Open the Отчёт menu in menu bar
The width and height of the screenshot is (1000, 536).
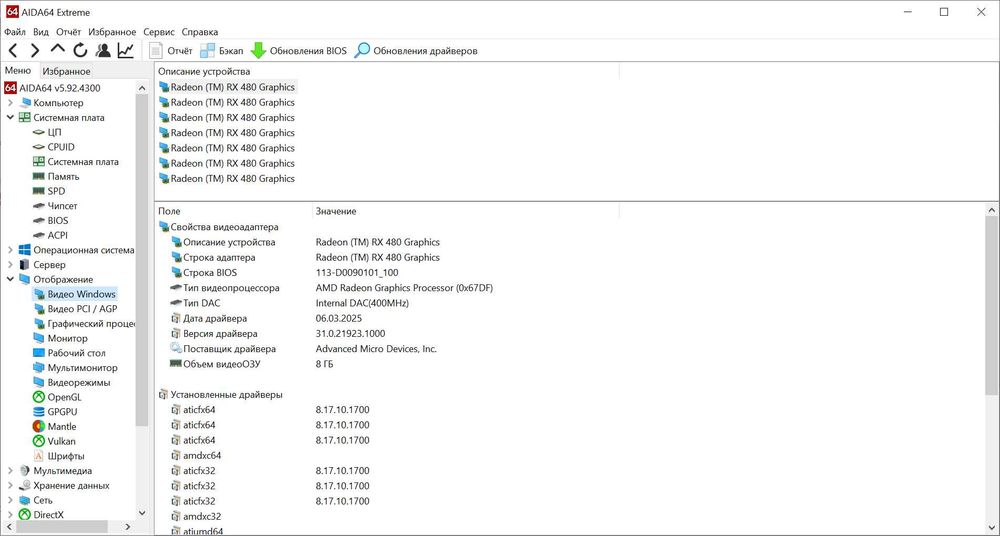pos(68,32)
